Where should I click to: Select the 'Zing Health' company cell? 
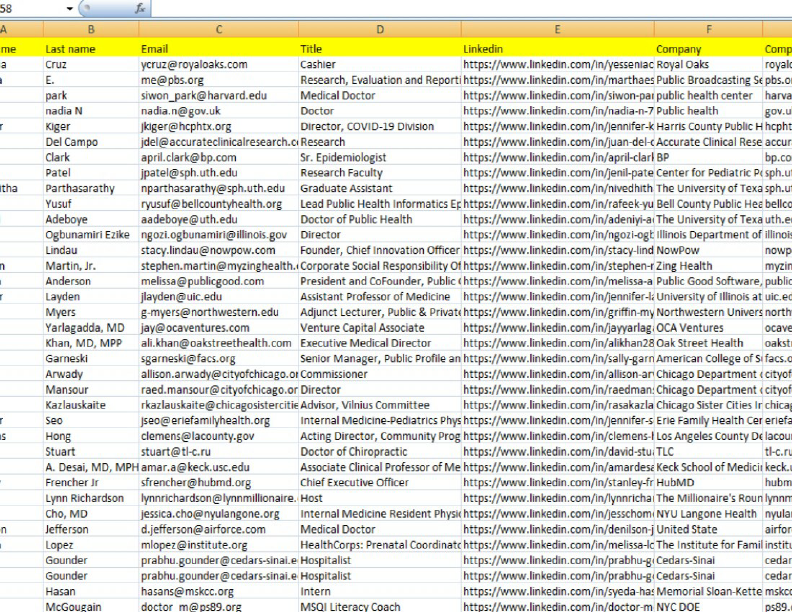coord(709,266)
